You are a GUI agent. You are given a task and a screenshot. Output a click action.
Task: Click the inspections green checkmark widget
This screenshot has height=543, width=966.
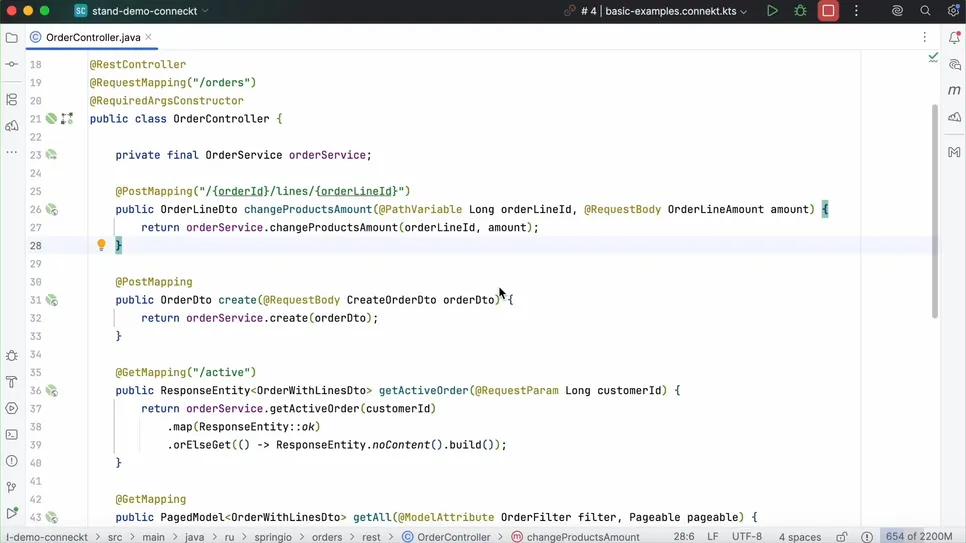click(933, 57)
